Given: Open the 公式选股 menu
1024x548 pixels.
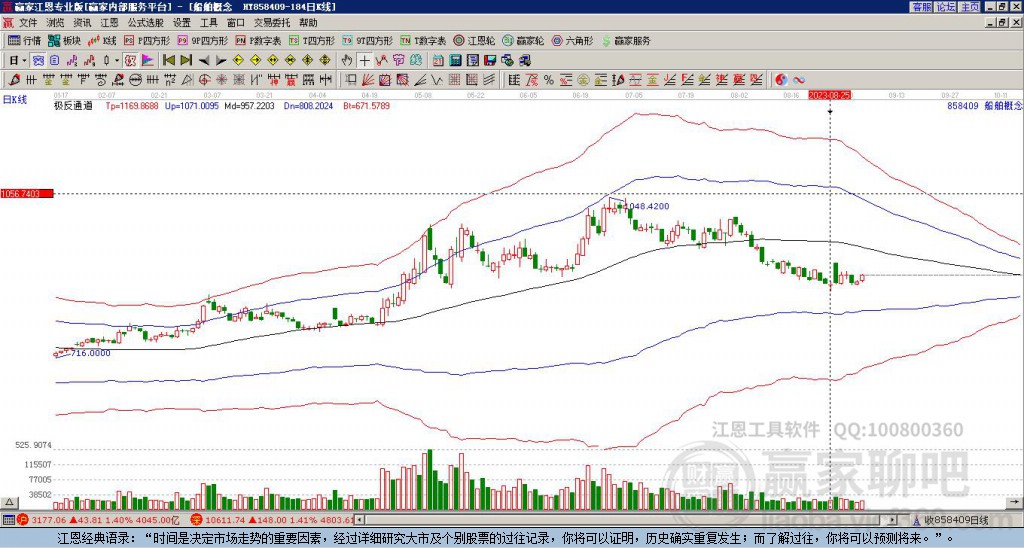Looking at the screenshot, I should click(146, 23).
